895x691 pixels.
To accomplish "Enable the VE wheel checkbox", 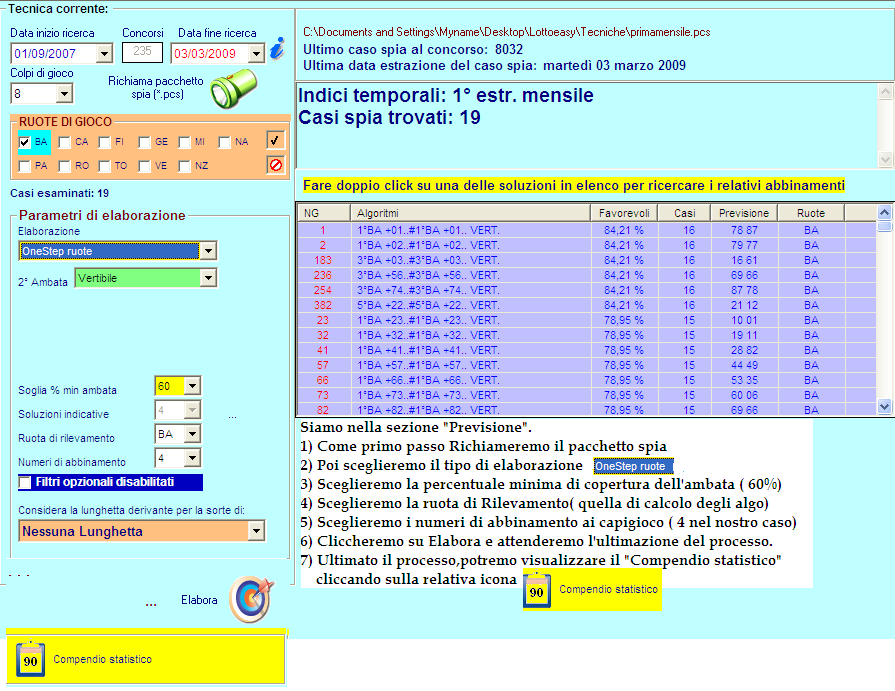I will [144, 166].
